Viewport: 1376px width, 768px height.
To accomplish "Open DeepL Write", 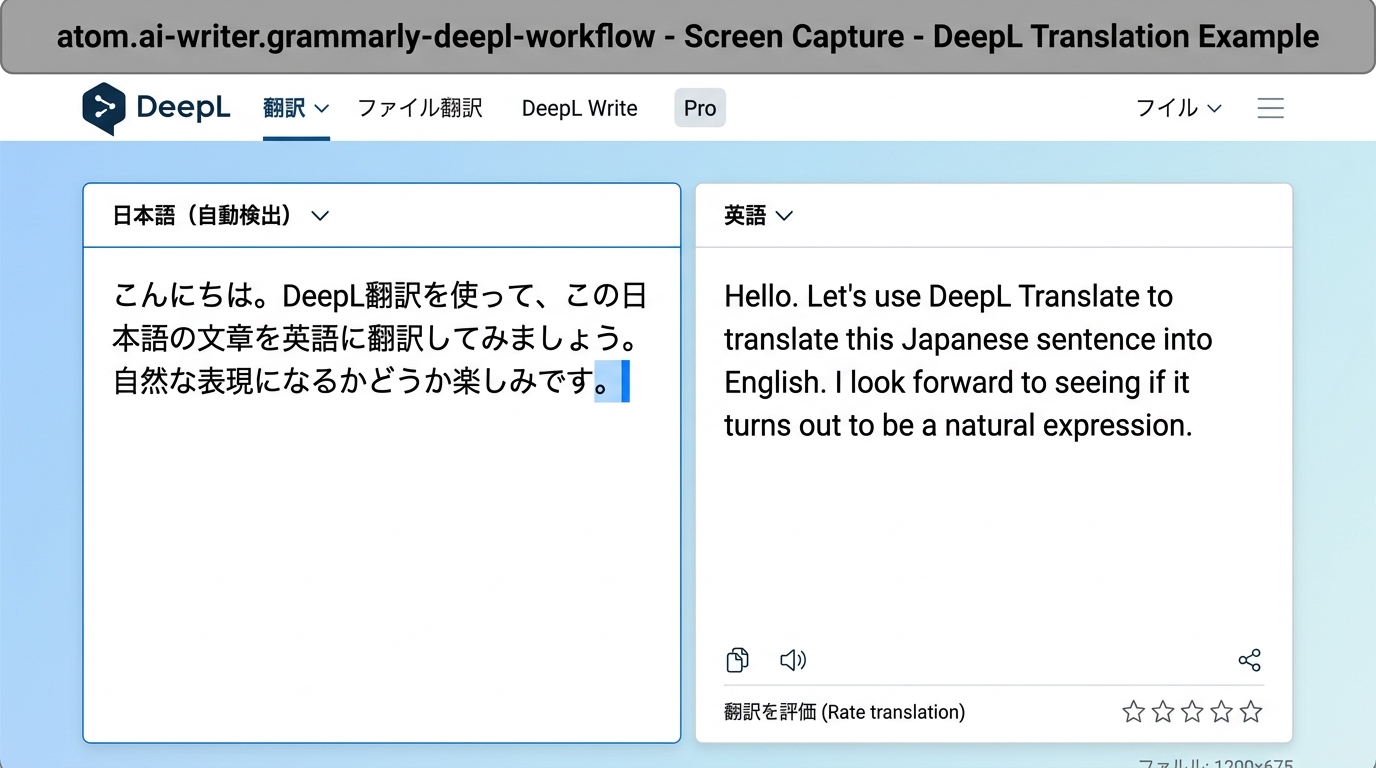I will pos(579,108).
